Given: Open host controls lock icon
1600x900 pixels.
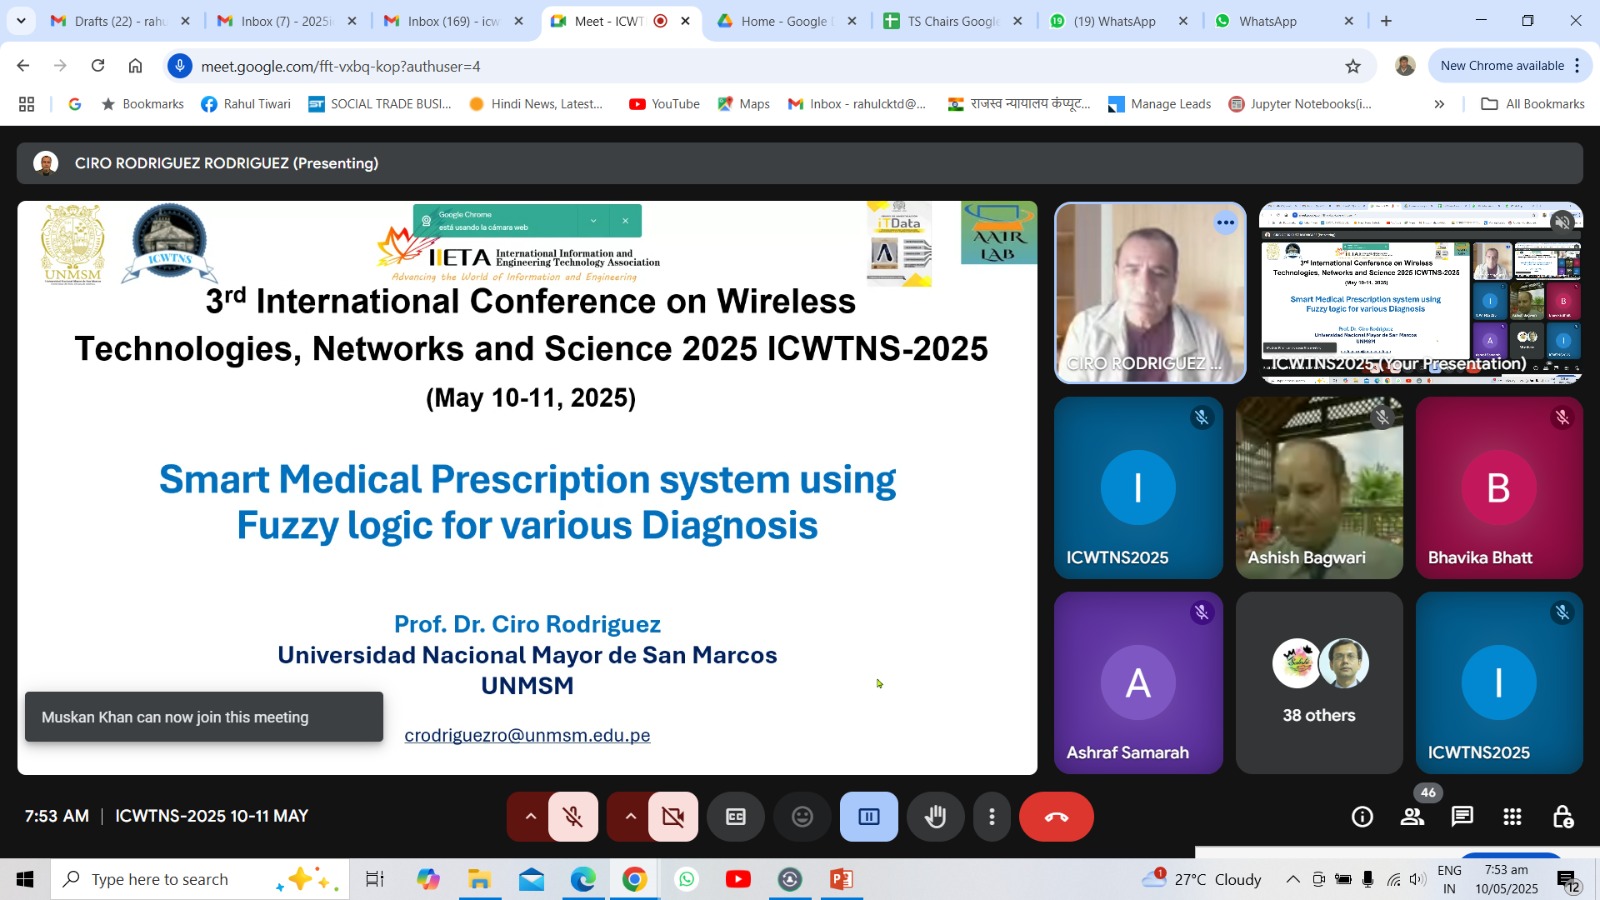Looking at the screenshot, I should (1562, 817).
